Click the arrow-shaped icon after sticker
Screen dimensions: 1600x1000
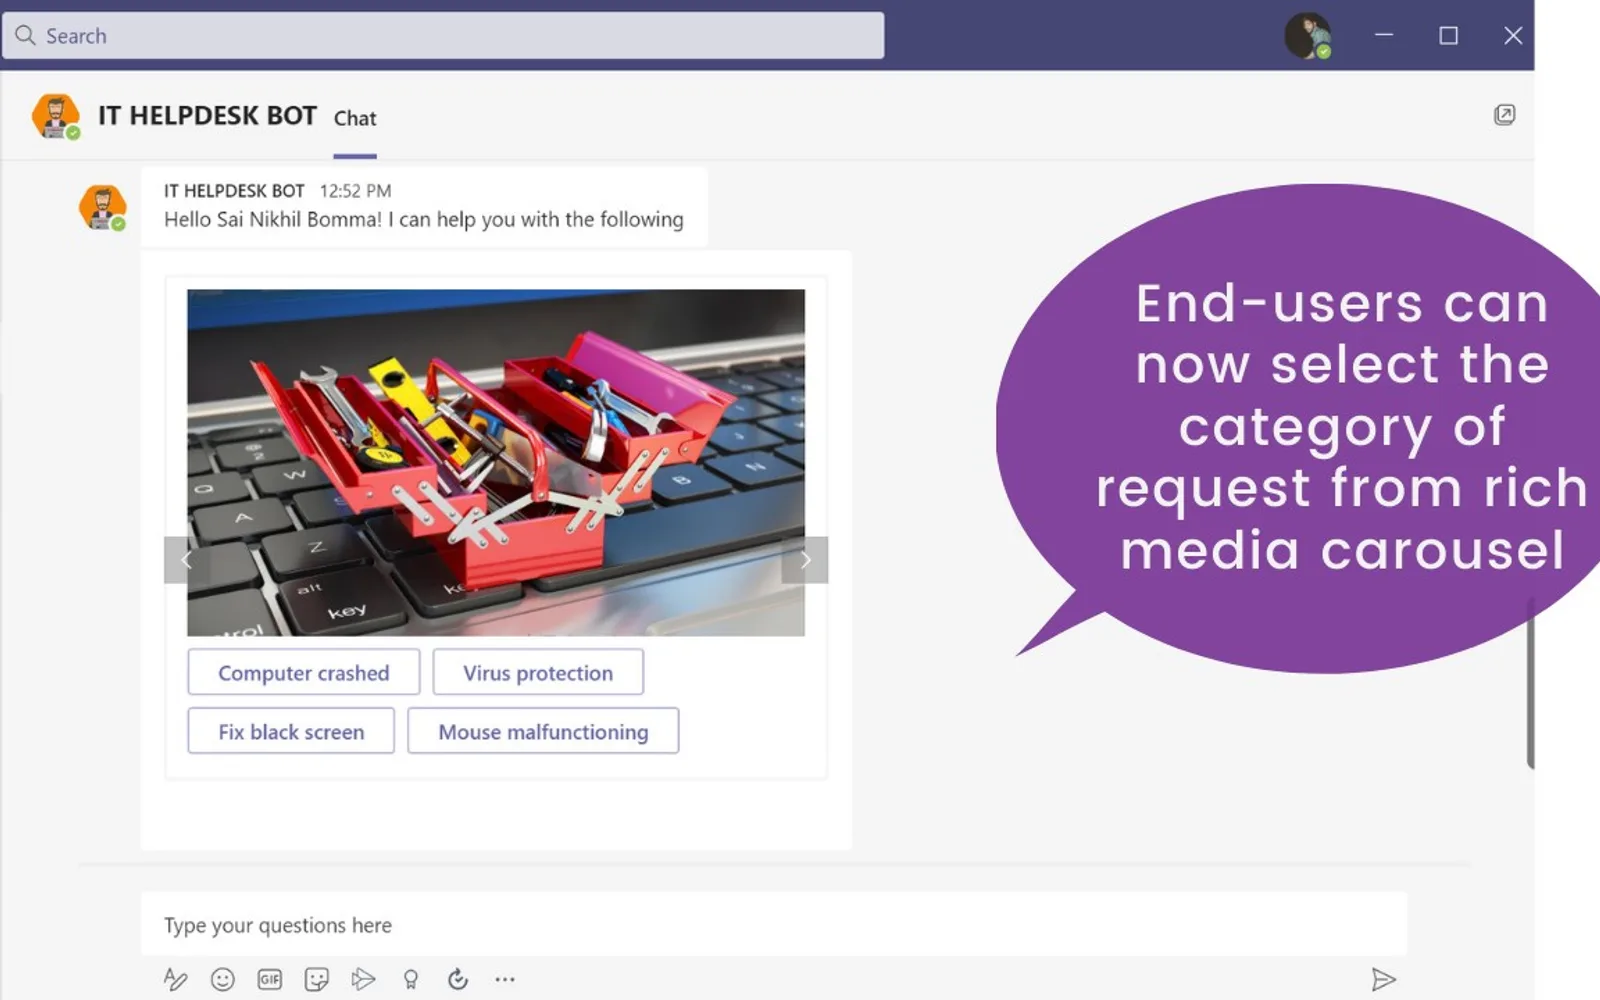pyautogui.click(x=363, y=979)
